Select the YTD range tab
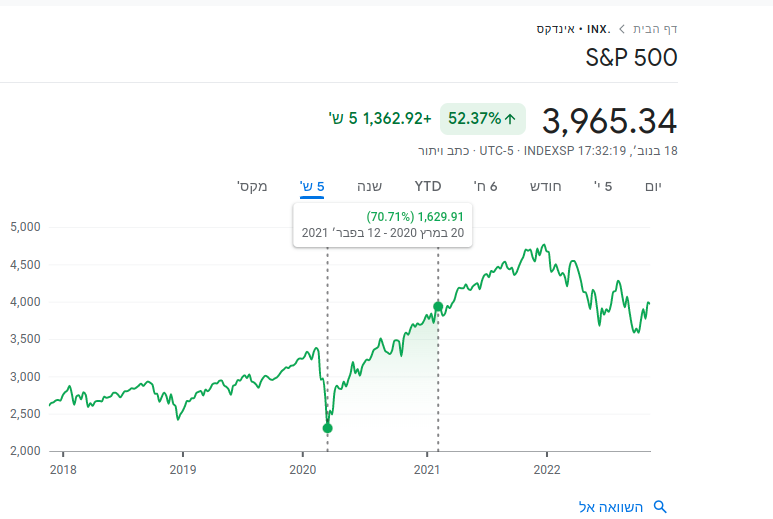Viewport: 773px width, 519px height. [428, 186]
